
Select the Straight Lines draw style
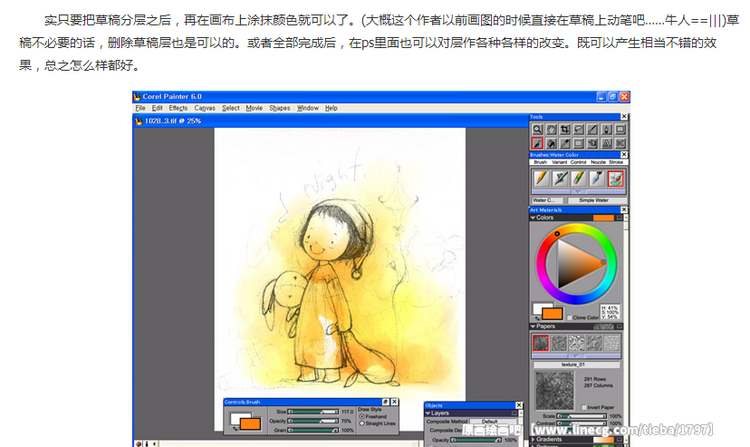coord(362,424)
